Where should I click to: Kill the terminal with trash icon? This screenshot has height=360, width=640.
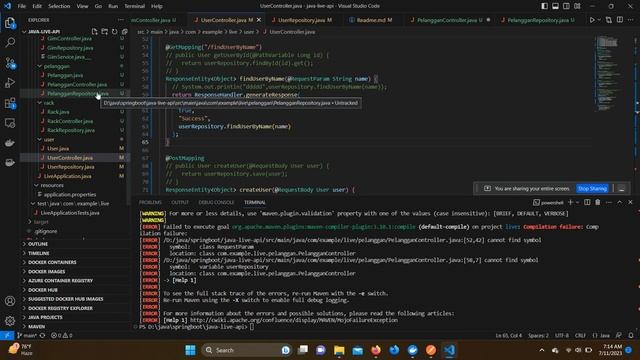click(598, 202)
